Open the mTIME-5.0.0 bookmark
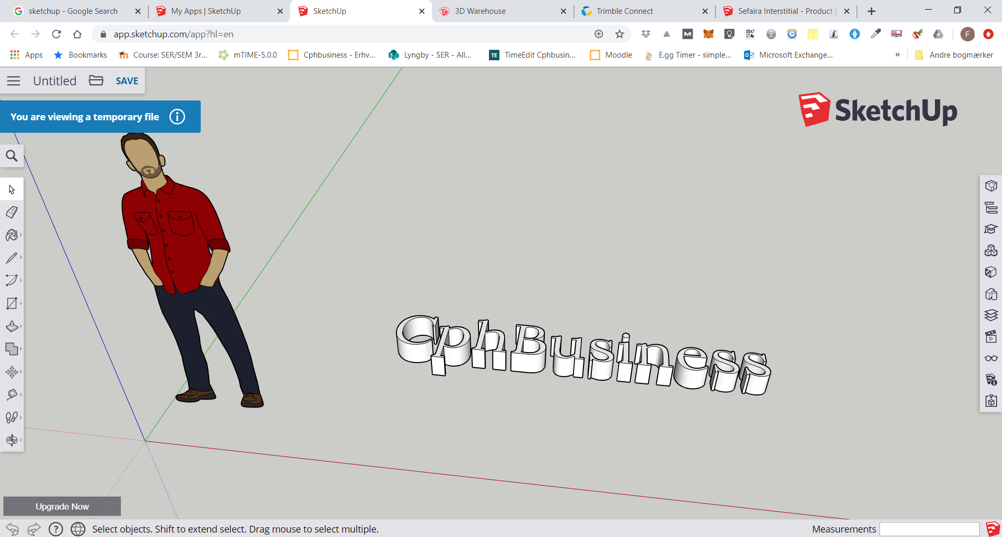 (x=247, y=55)
